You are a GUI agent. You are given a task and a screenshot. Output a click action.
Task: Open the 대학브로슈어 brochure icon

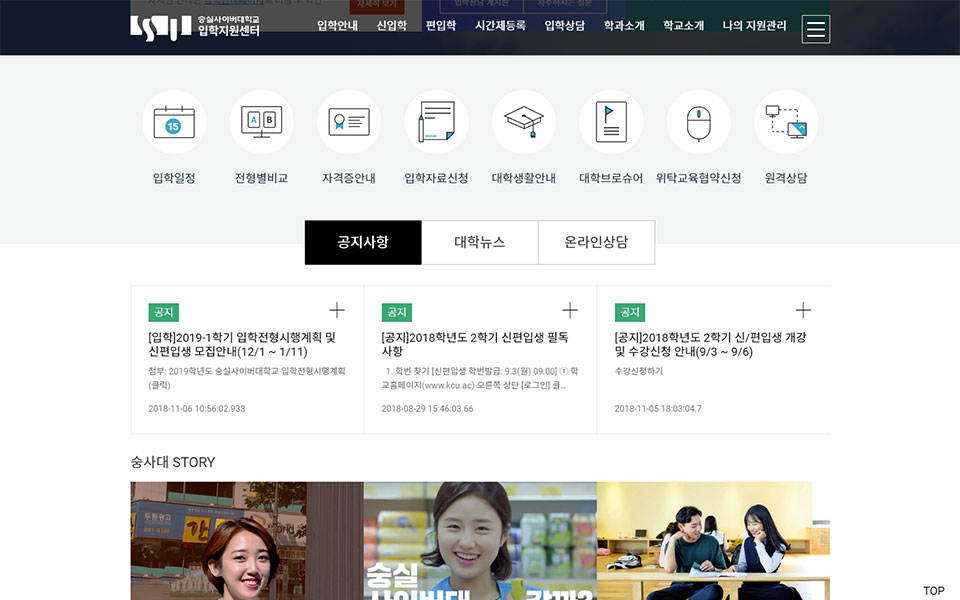611,122
